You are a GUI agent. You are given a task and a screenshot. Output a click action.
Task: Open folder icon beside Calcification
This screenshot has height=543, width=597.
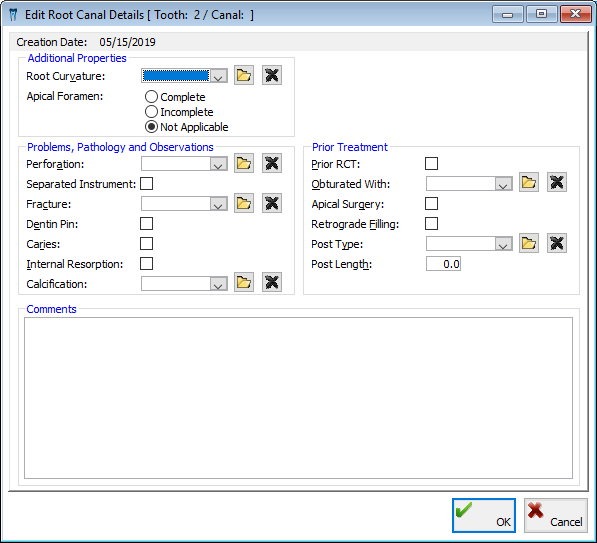click(x=244, y=283)
